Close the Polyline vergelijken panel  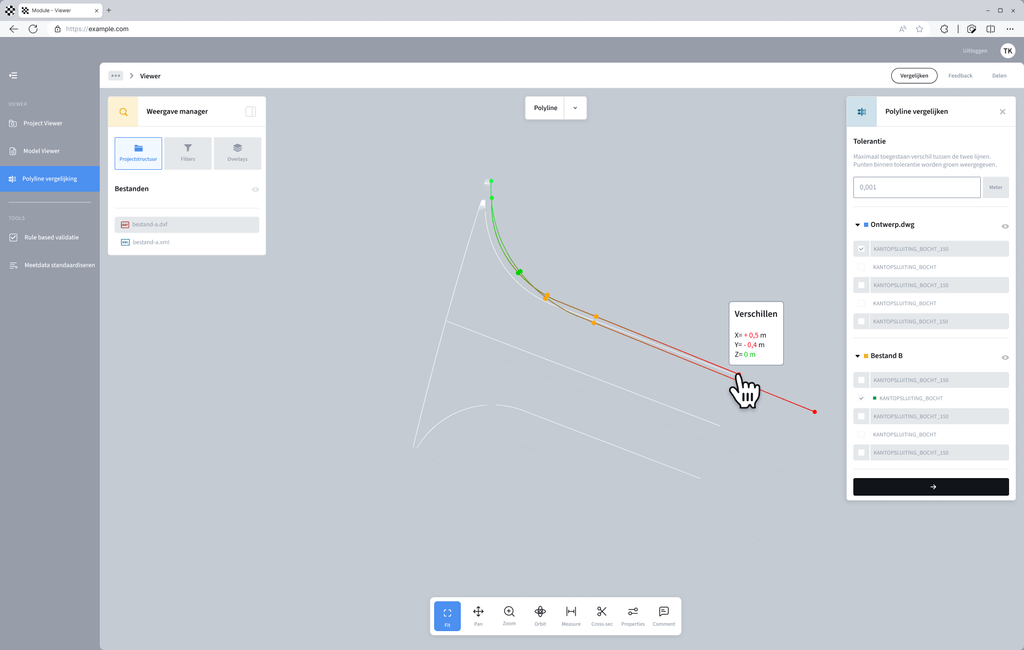click(1002, 112)
